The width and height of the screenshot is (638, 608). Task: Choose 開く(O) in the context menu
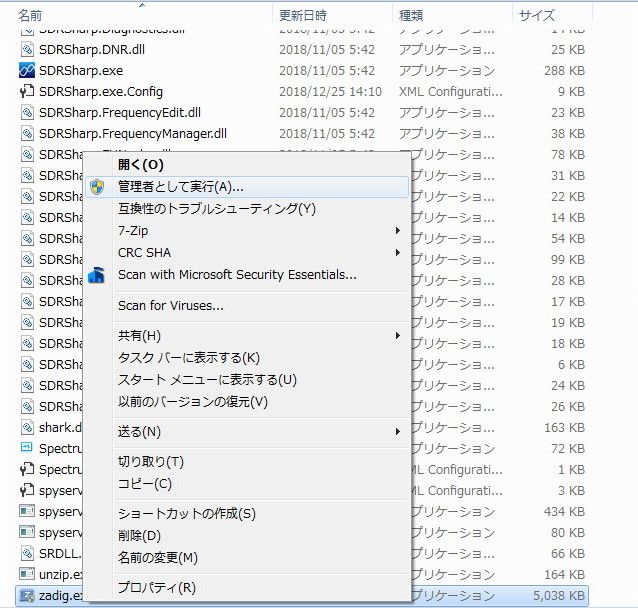click(x=247, y=165)
